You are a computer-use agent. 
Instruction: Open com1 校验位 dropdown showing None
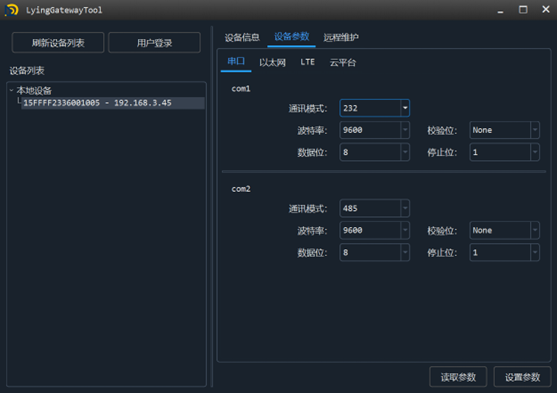[x=504, y=130]
